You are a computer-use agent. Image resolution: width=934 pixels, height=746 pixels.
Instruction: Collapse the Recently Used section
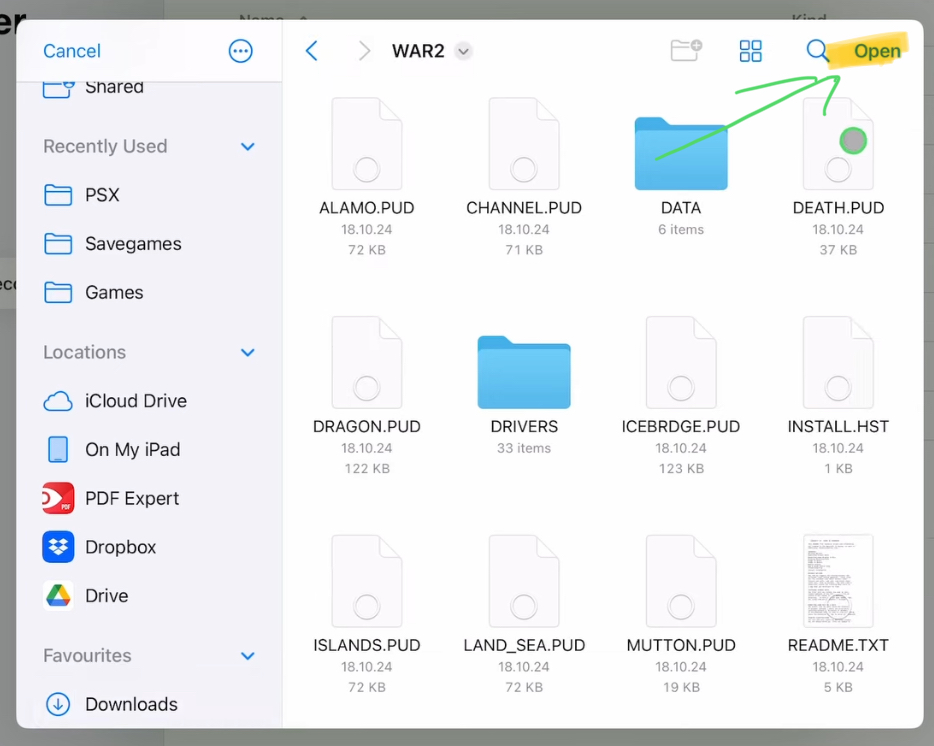point(248,146)
